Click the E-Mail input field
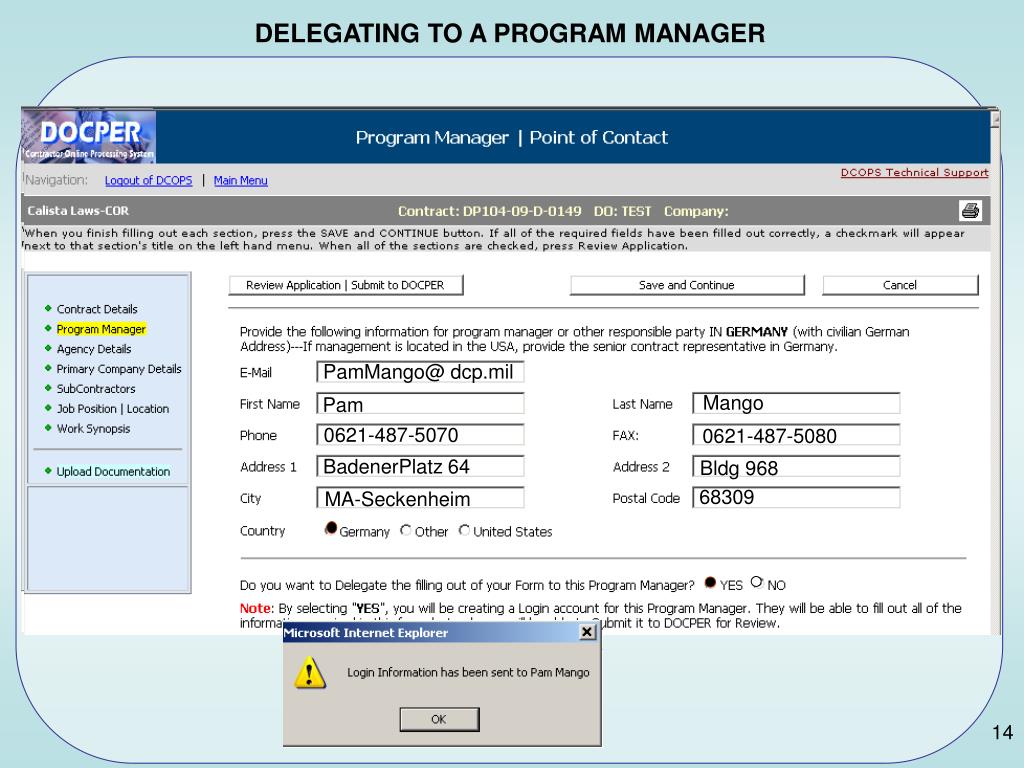Viewport: 1024px width, 768px height. [420, 372]
